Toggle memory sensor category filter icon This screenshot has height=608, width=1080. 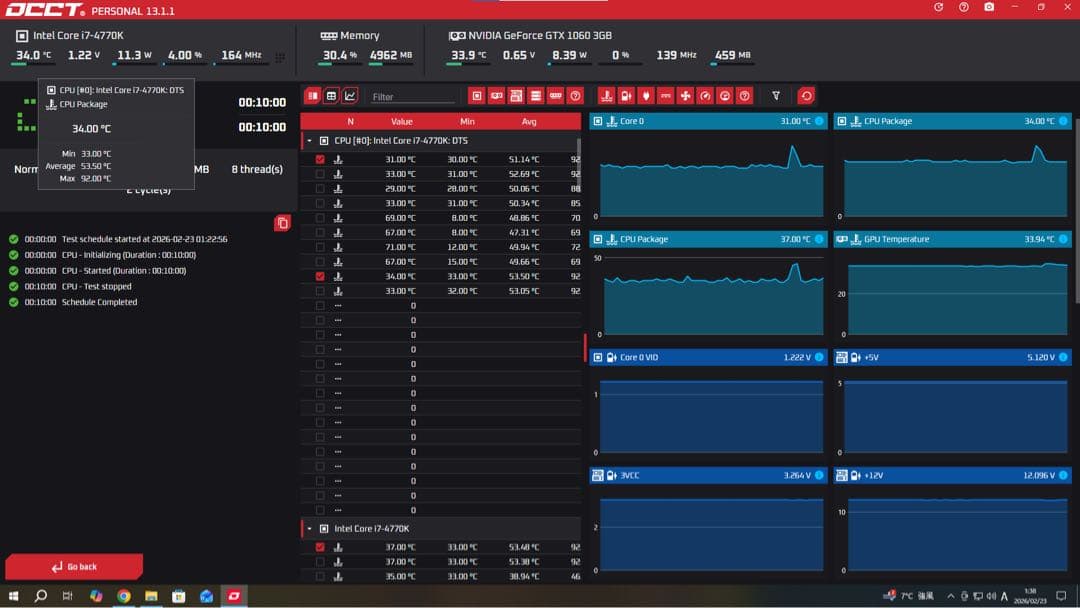pyautogui.click(x=556, y=96)
